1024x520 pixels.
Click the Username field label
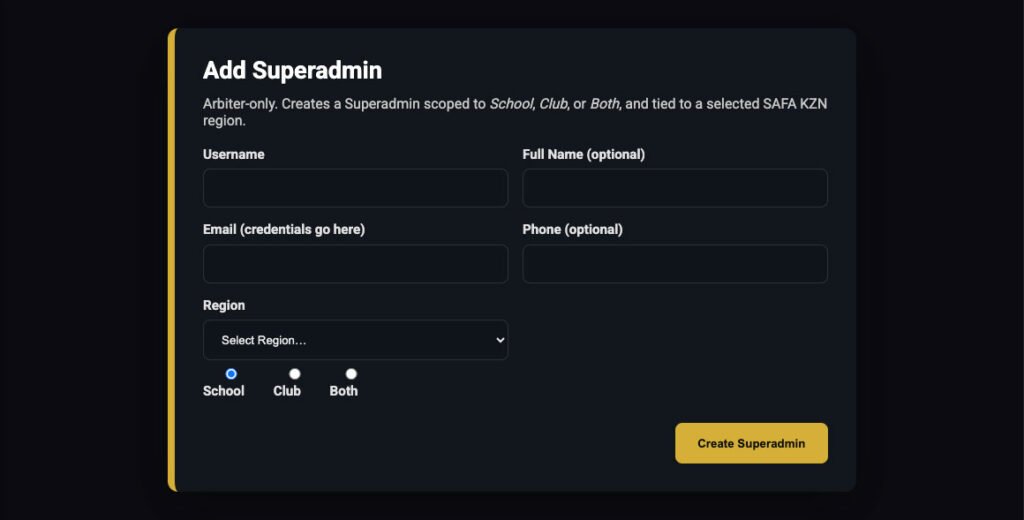(234, 154)
